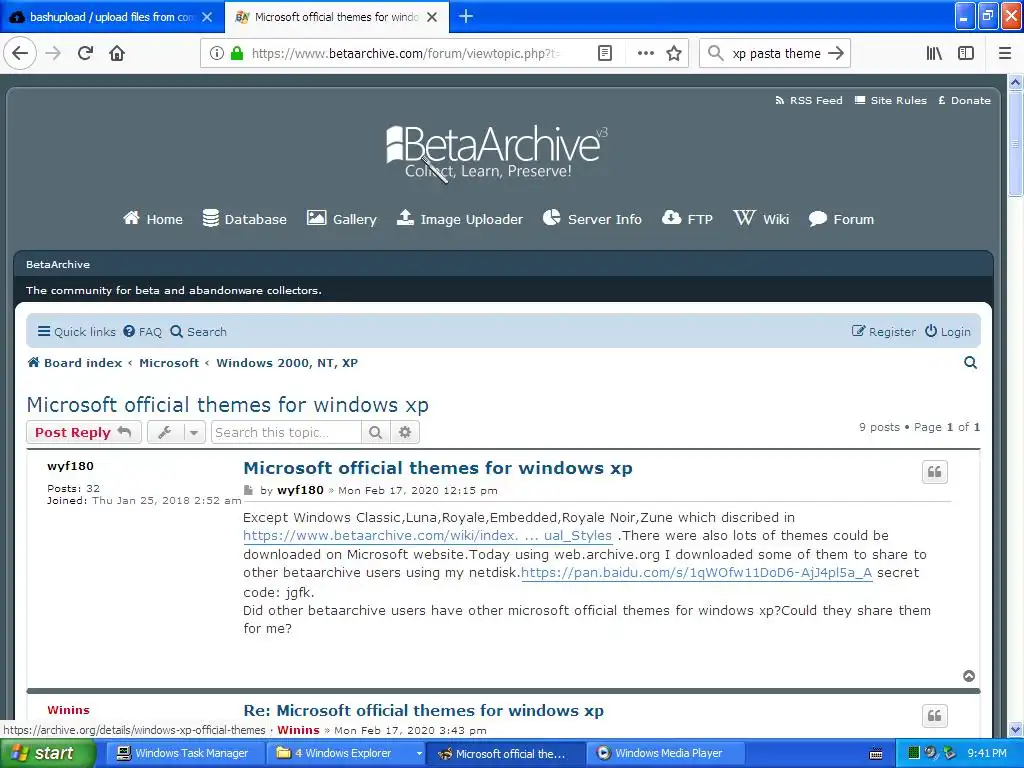This screenshot has height=768, width=1024.
Task: Bookmark this page with star icon
Action: point(674,53)
